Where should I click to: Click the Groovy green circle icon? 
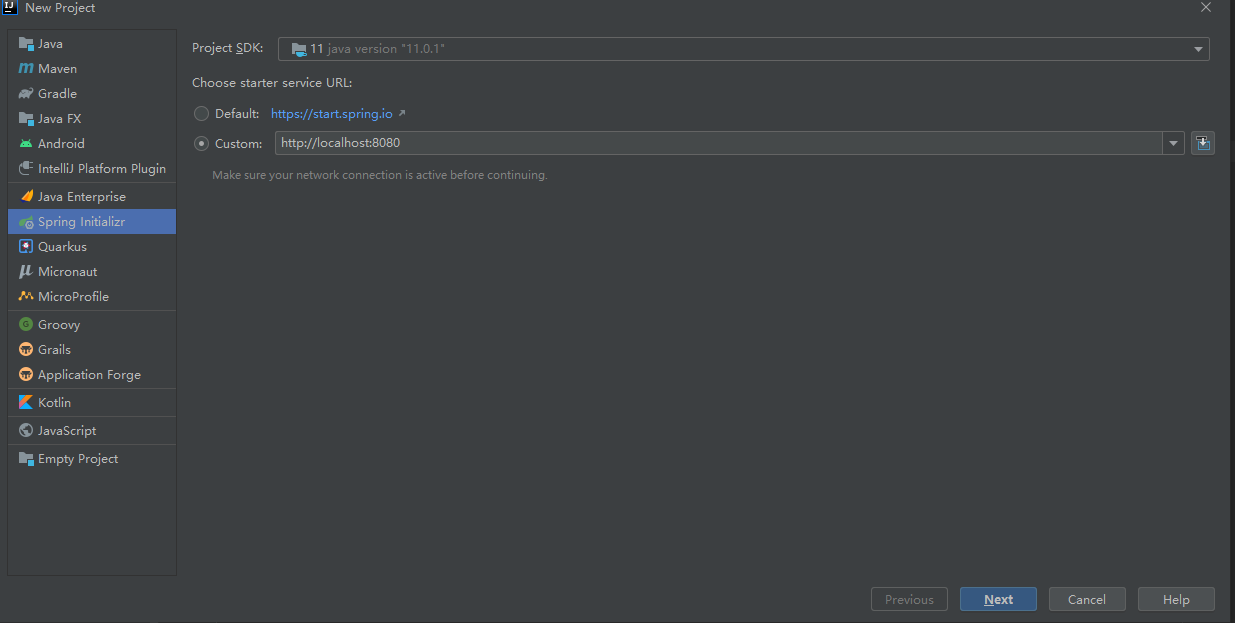pyautogui.click(x=26, y=325)
